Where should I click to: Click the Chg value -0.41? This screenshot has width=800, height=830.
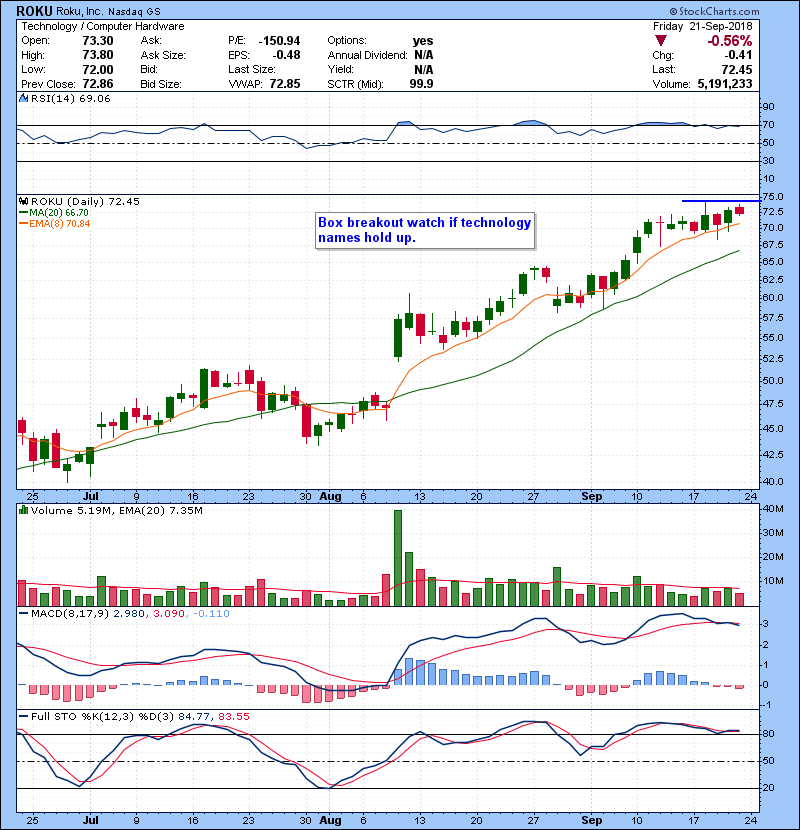(738, 55)
